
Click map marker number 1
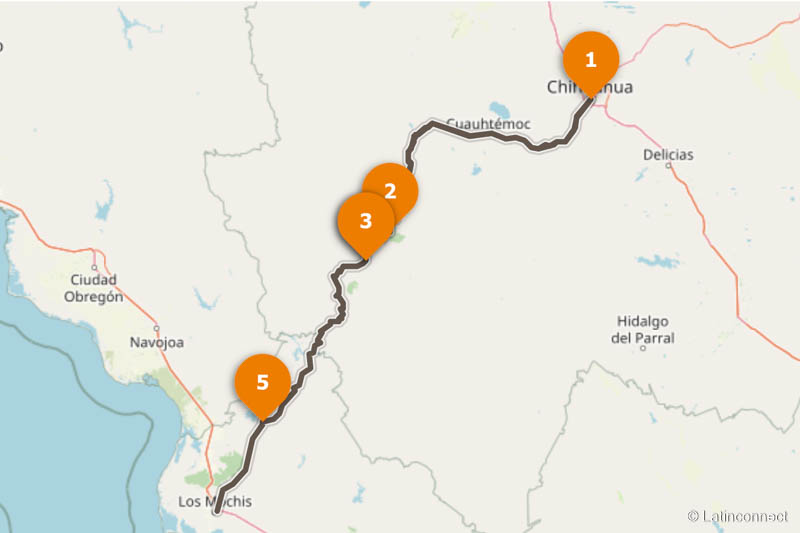[x=591, y=60]
